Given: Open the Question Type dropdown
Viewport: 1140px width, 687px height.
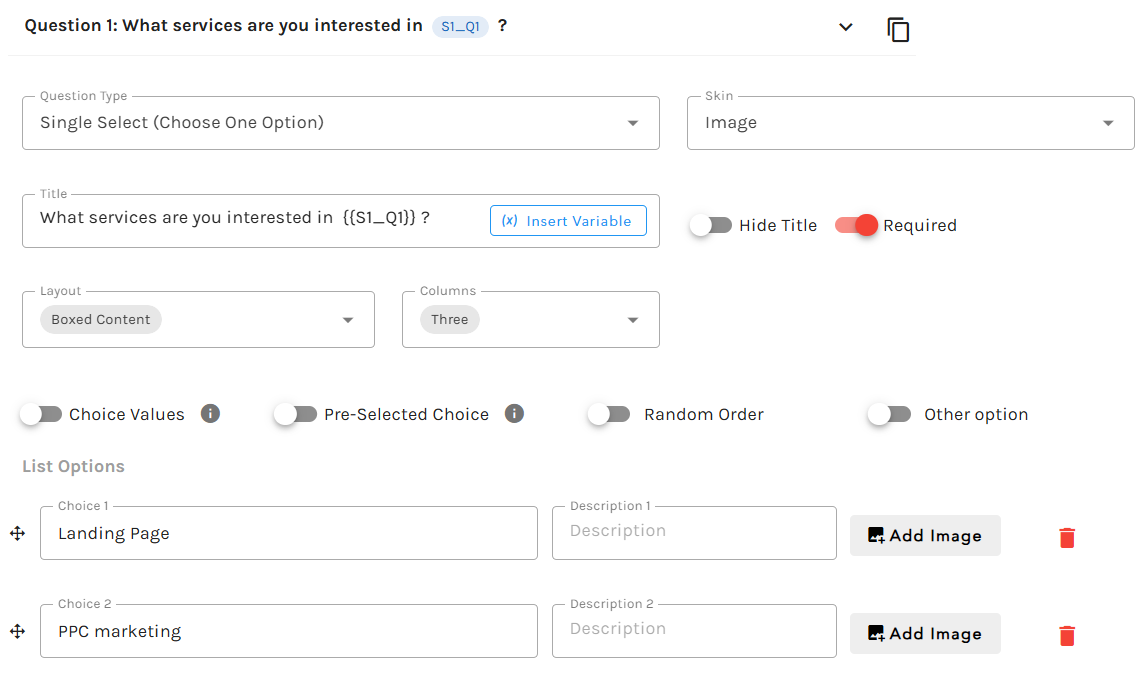Looking at the screenshot, I should point(340,123).
